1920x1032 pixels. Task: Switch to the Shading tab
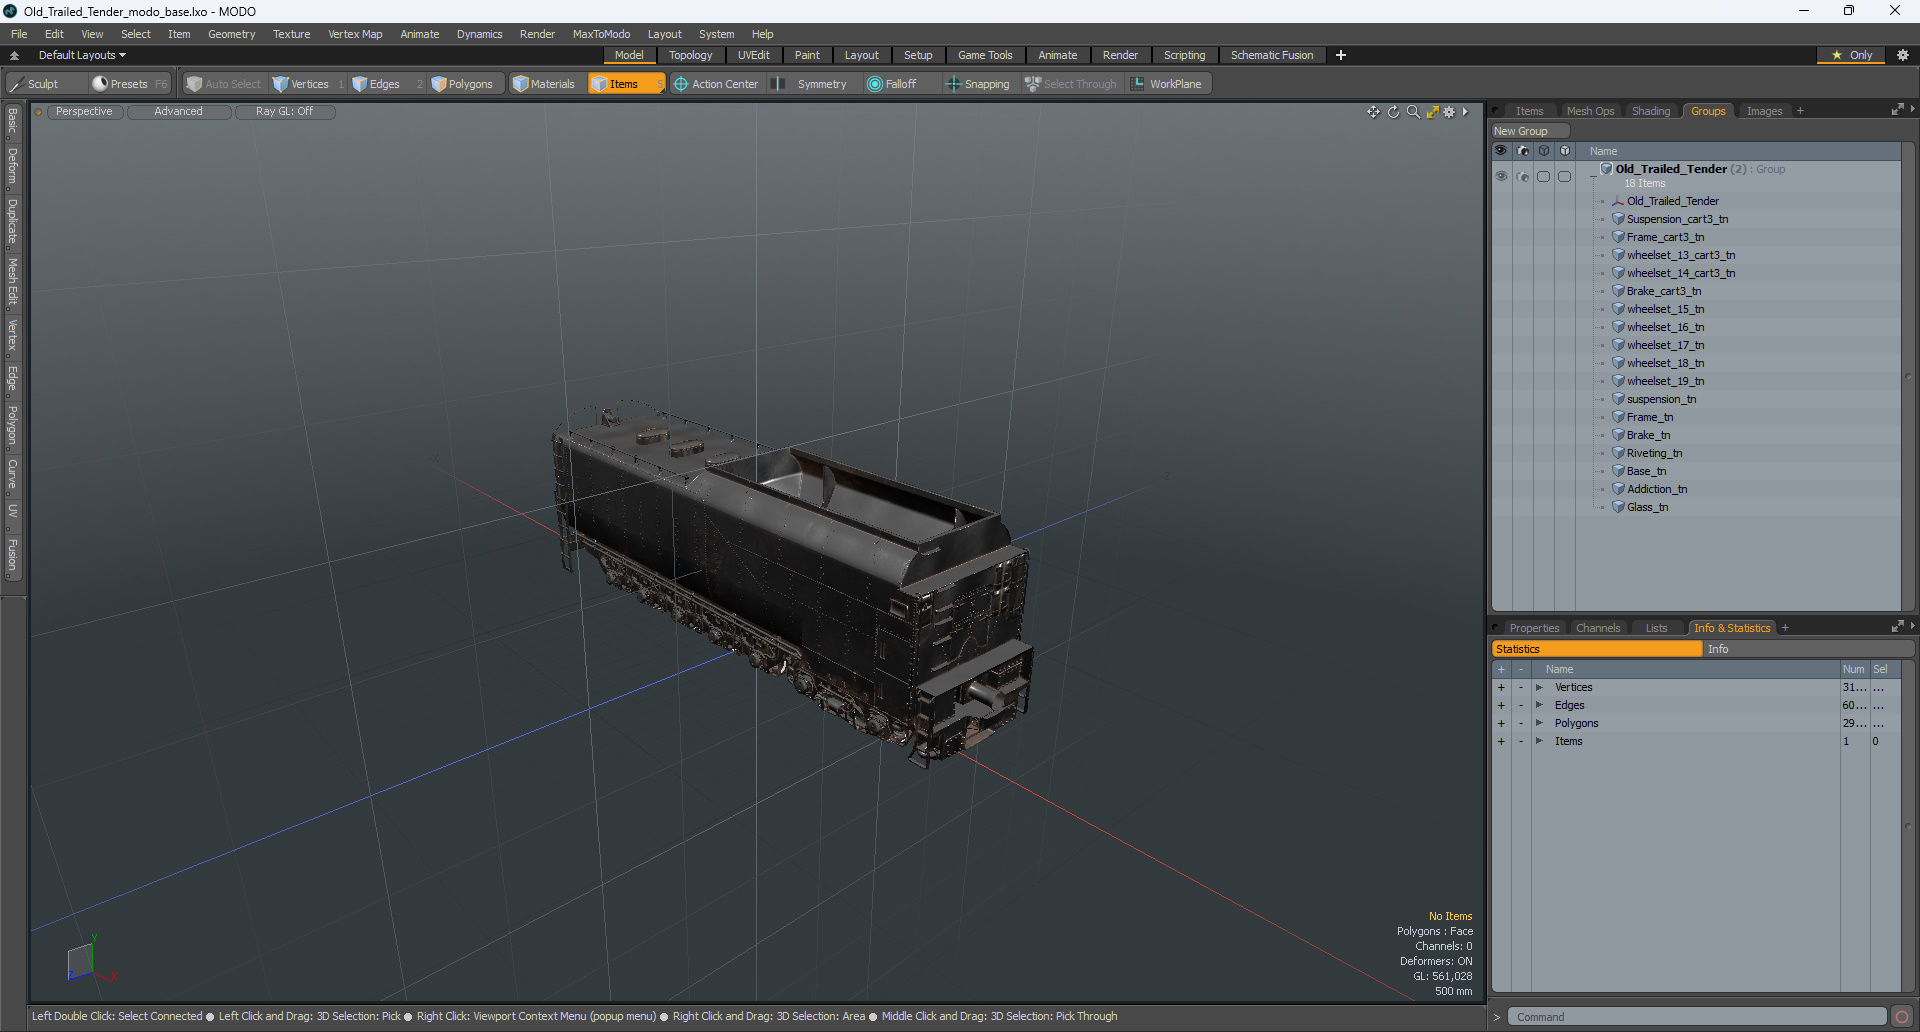coord(1651,111)
